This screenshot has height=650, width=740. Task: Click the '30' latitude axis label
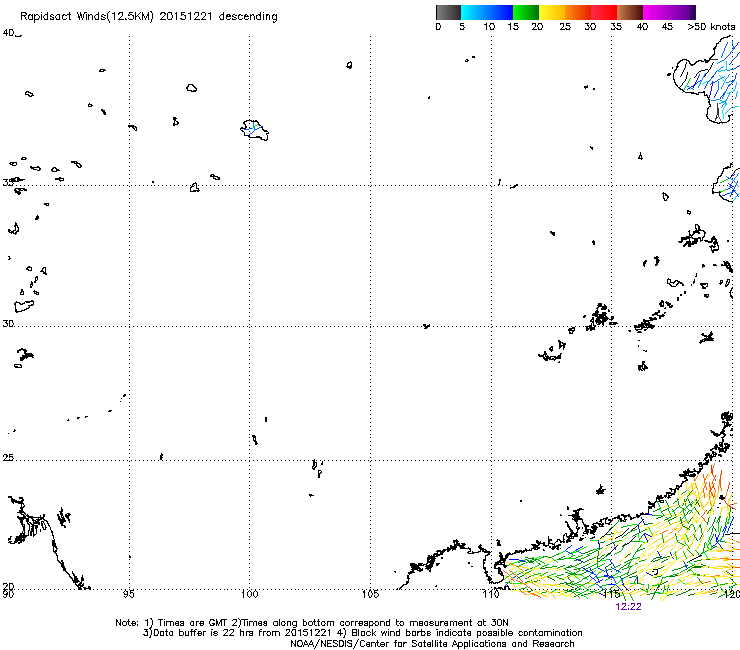click(8, 323)
